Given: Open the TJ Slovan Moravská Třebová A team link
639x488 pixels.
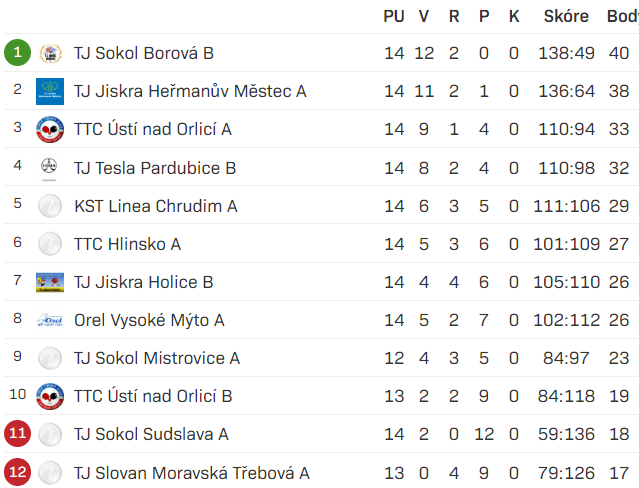Looking at the screenshot, I should click(192, 473).
